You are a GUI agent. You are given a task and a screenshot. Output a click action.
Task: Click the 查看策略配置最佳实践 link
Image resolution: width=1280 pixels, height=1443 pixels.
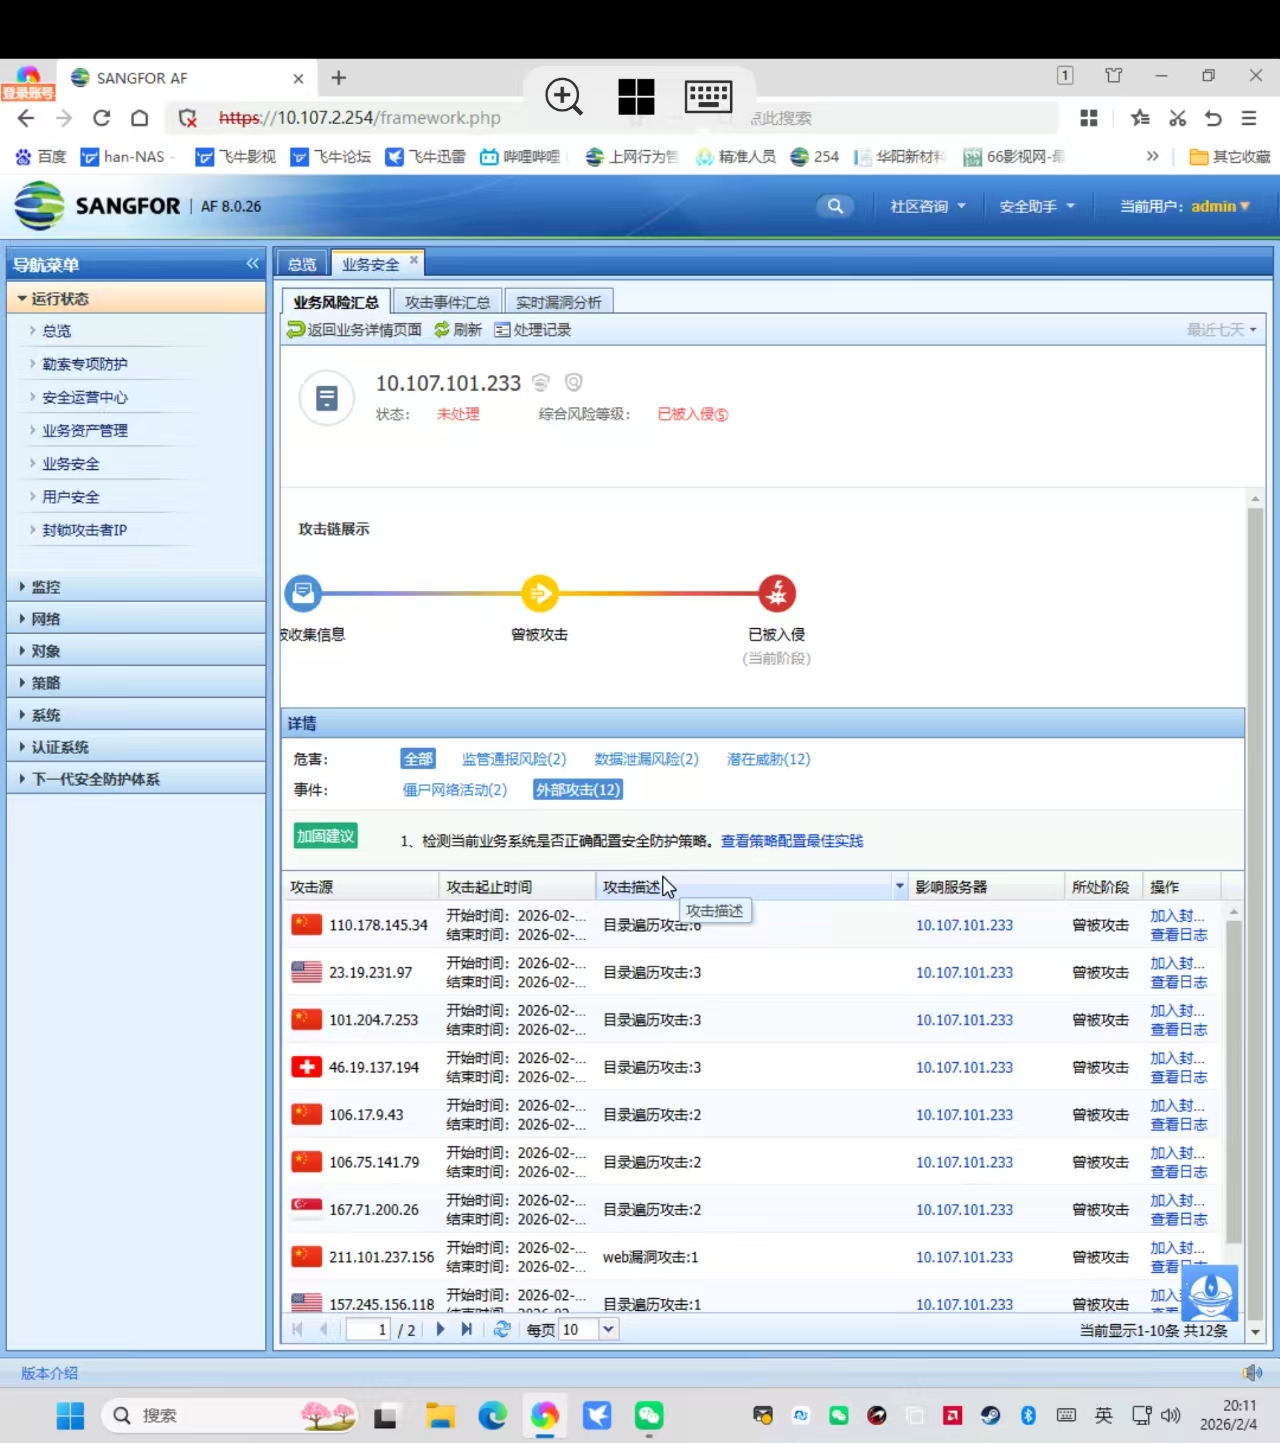coord(792,841)
